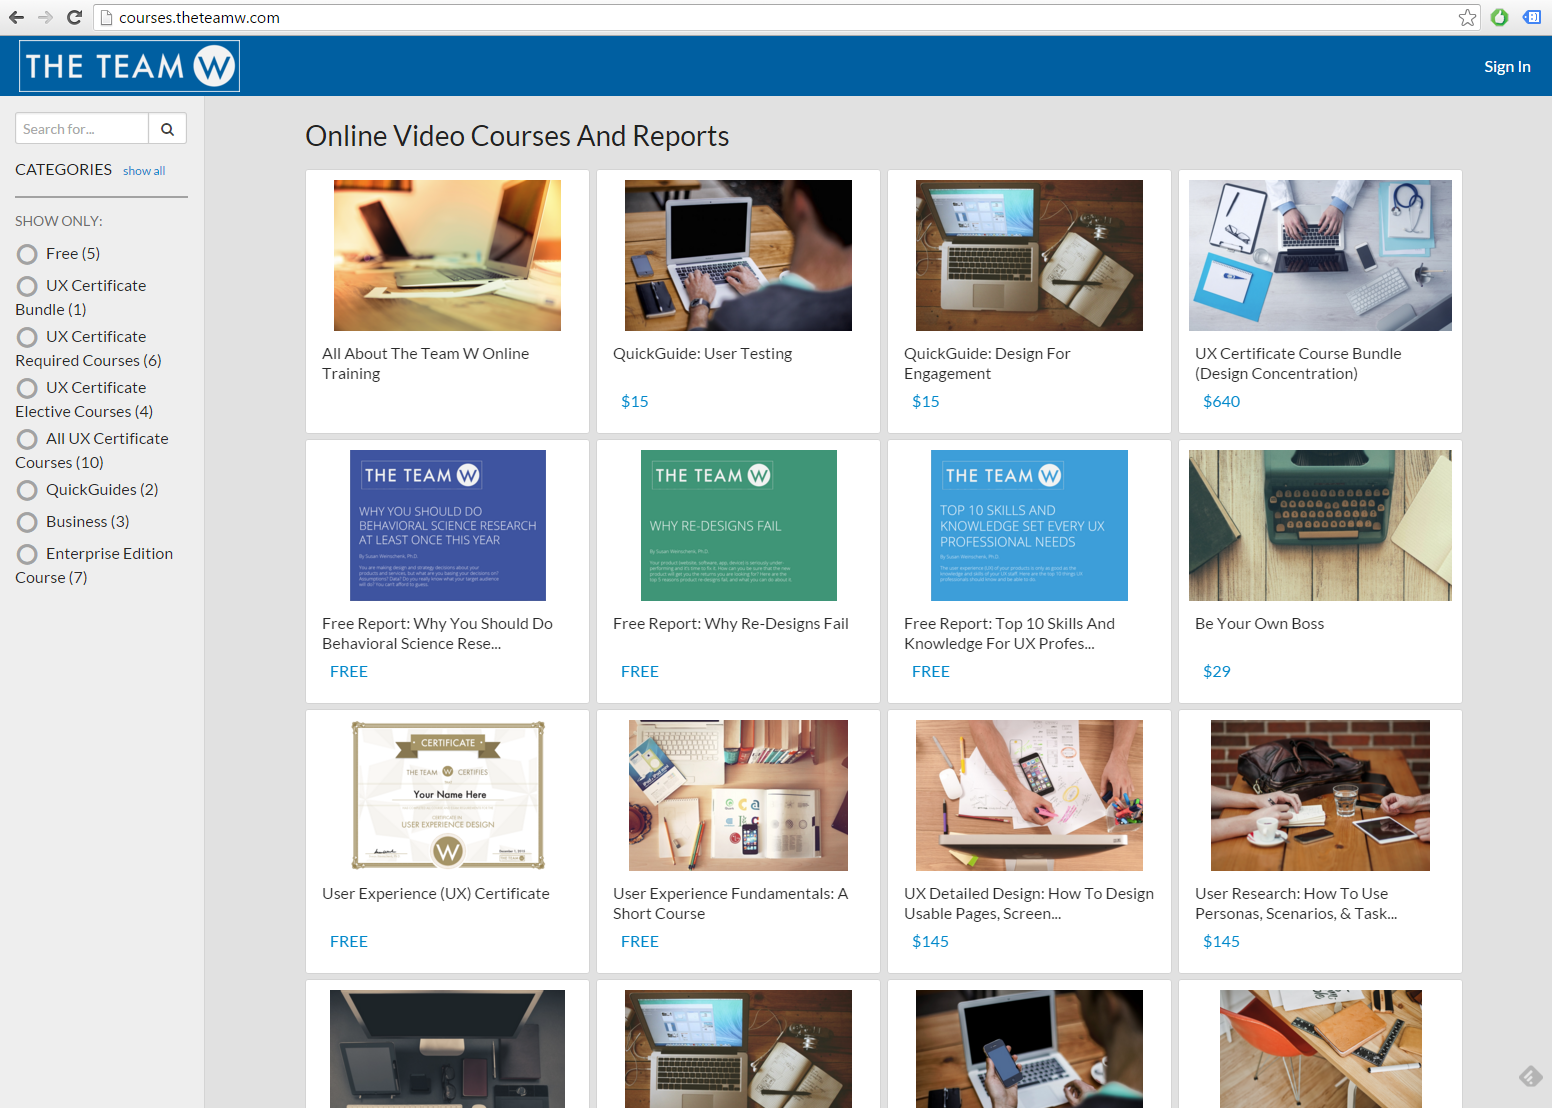This screenshot has height=1108, width=1552.
Task: Click the green extension icon in toolbar
Action: coord(1499,17)
